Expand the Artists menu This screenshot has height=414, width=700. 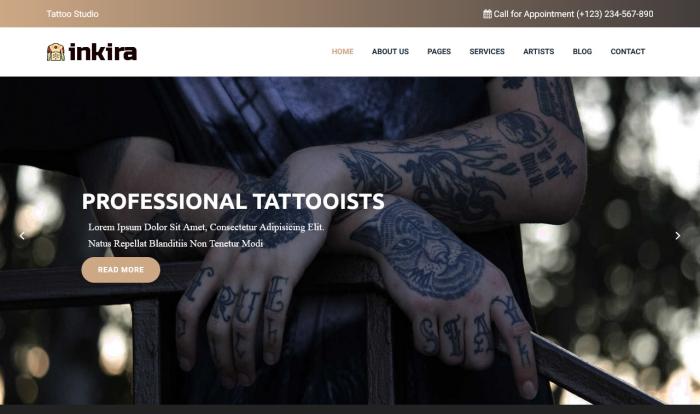[x=538, y=51]
